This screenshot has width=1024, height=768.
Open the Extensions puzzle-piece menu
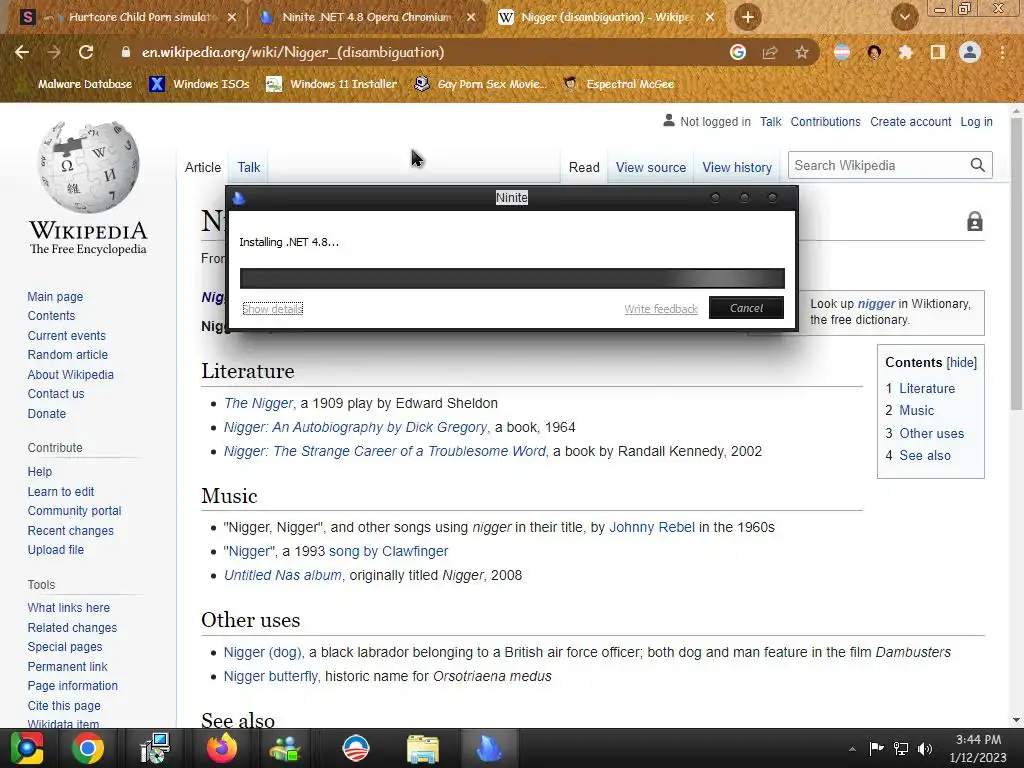tap(905, 52)
